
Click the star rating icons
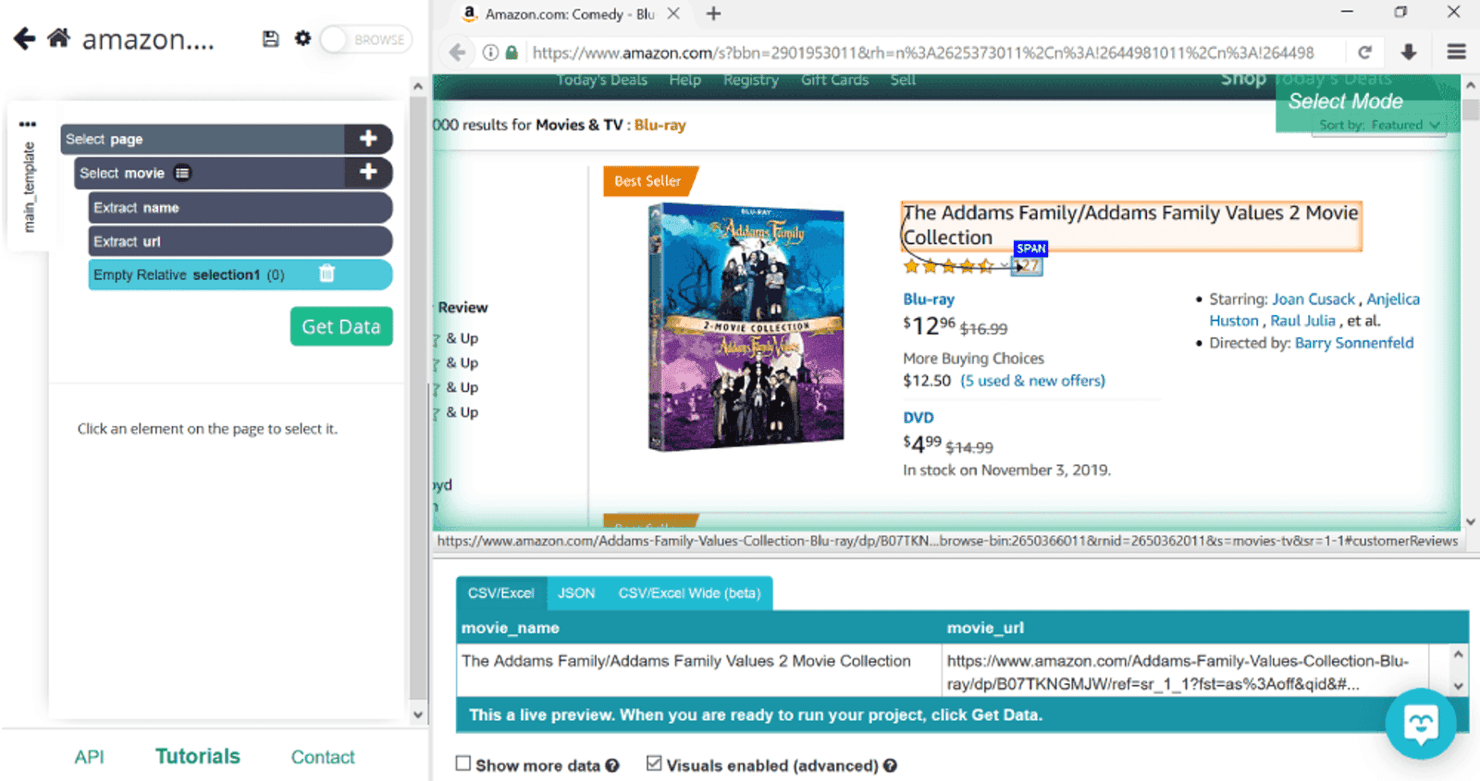pos(949,266)
